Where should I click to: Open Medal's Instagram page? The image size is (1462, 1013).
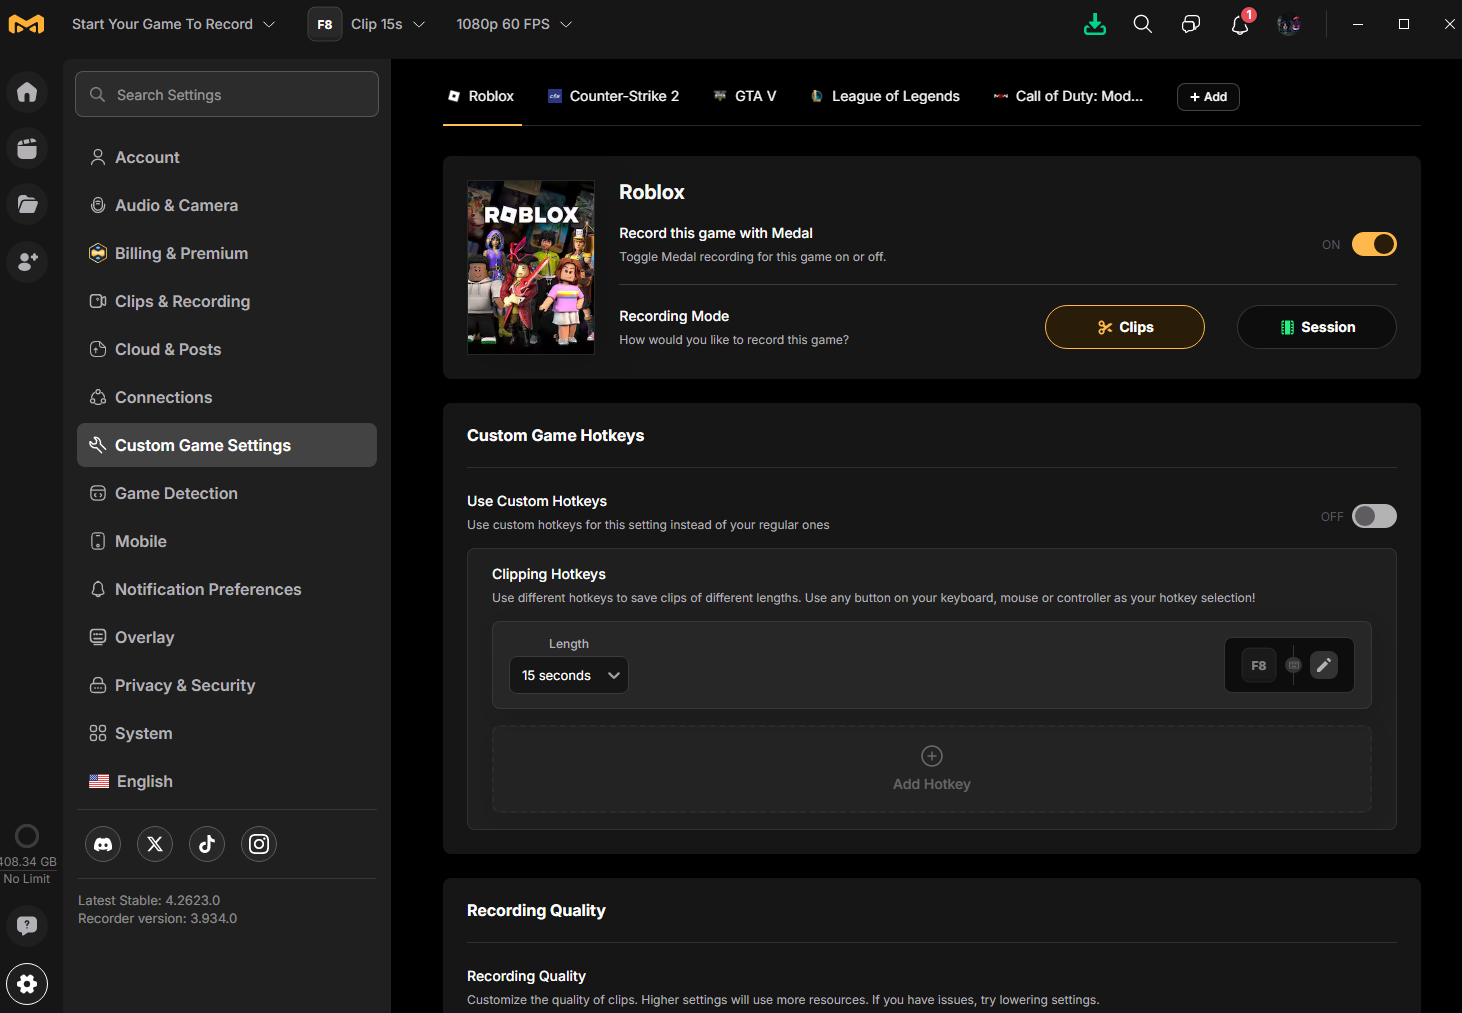[x=258, y=843]
